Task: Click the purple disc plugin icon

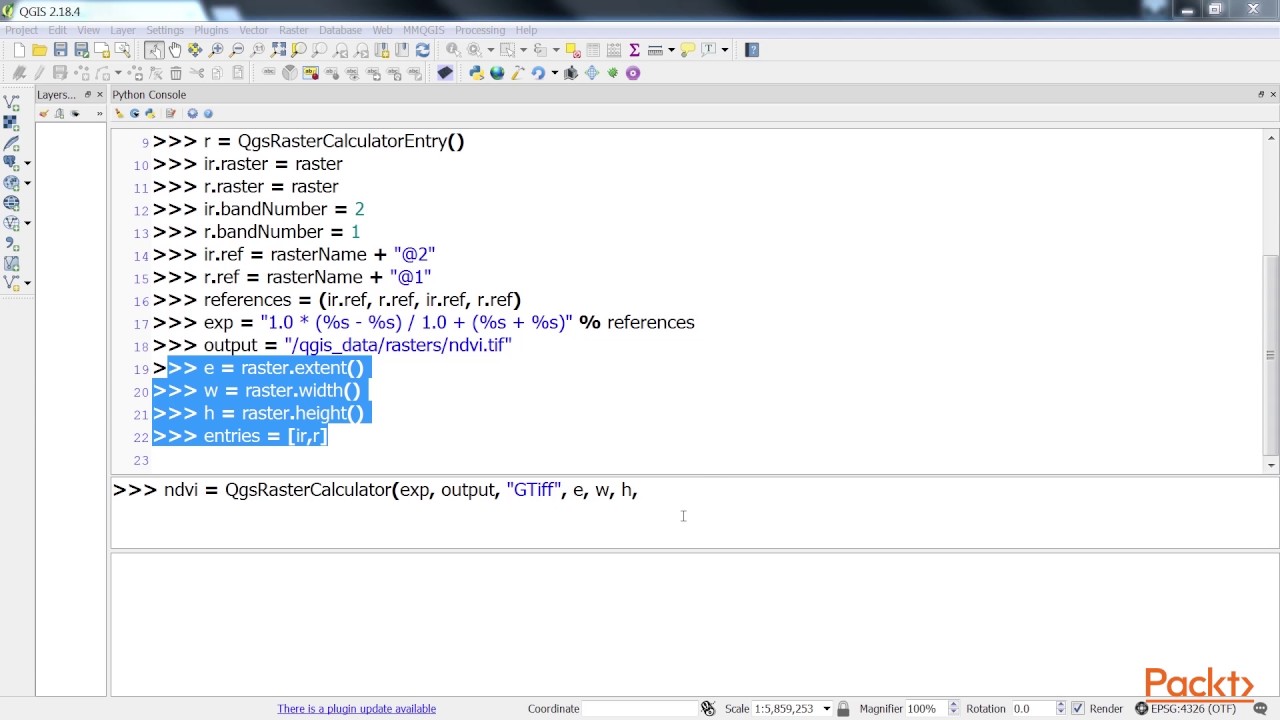Action: pyautogui.click(x=633, y=73)
